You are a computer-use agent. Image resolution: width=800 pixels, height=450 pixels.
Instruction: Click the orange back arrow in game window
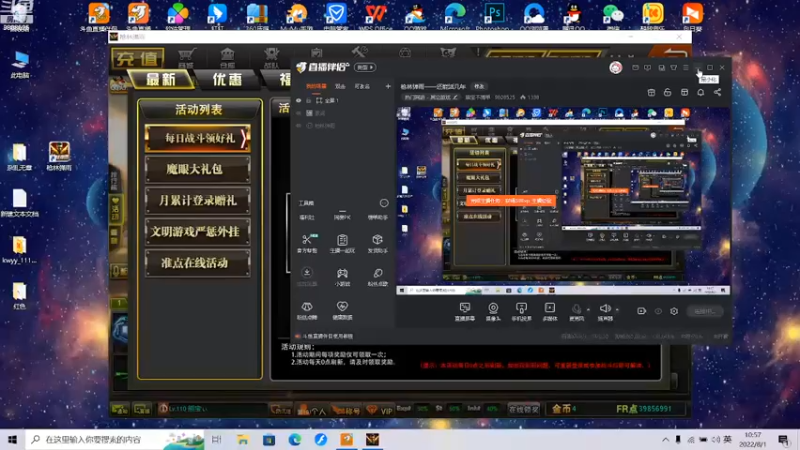[674, 53]
